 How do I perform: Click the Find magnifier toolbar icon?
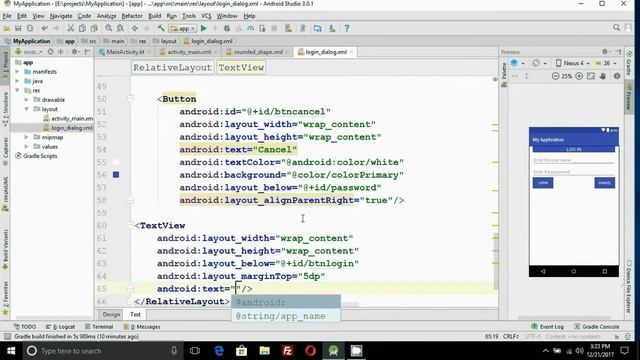pos(109,29)
